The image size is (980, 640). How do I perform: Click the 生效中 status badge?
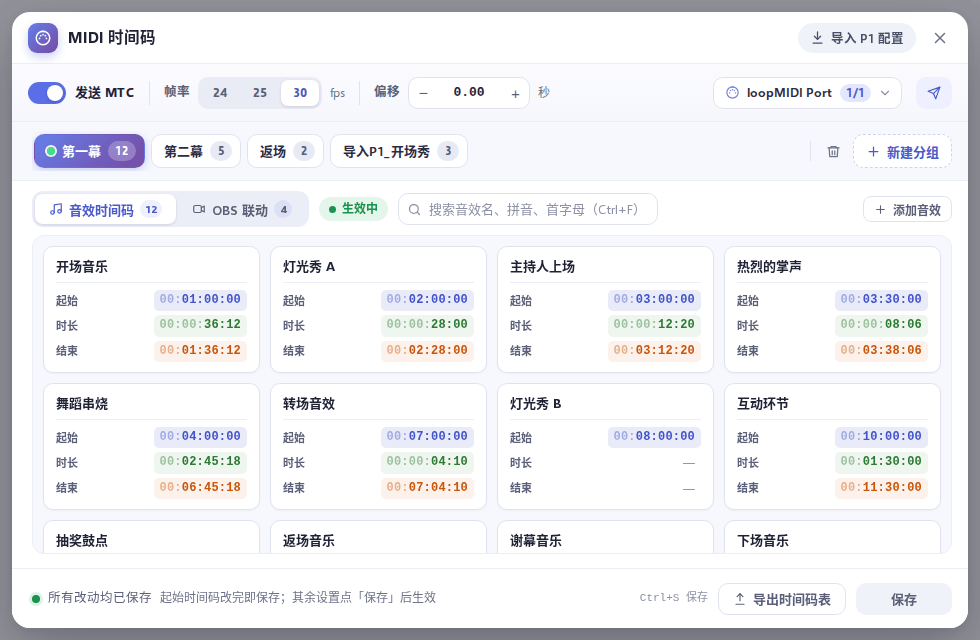pyautogui.click(x=353, y=209)
